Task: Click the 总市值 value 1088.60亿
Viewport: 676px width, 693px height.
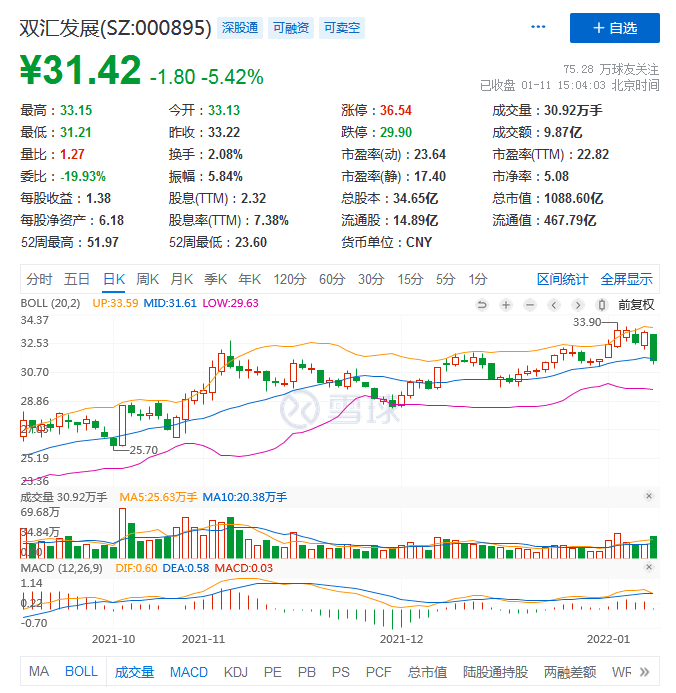Action: [x=573, y=198]
